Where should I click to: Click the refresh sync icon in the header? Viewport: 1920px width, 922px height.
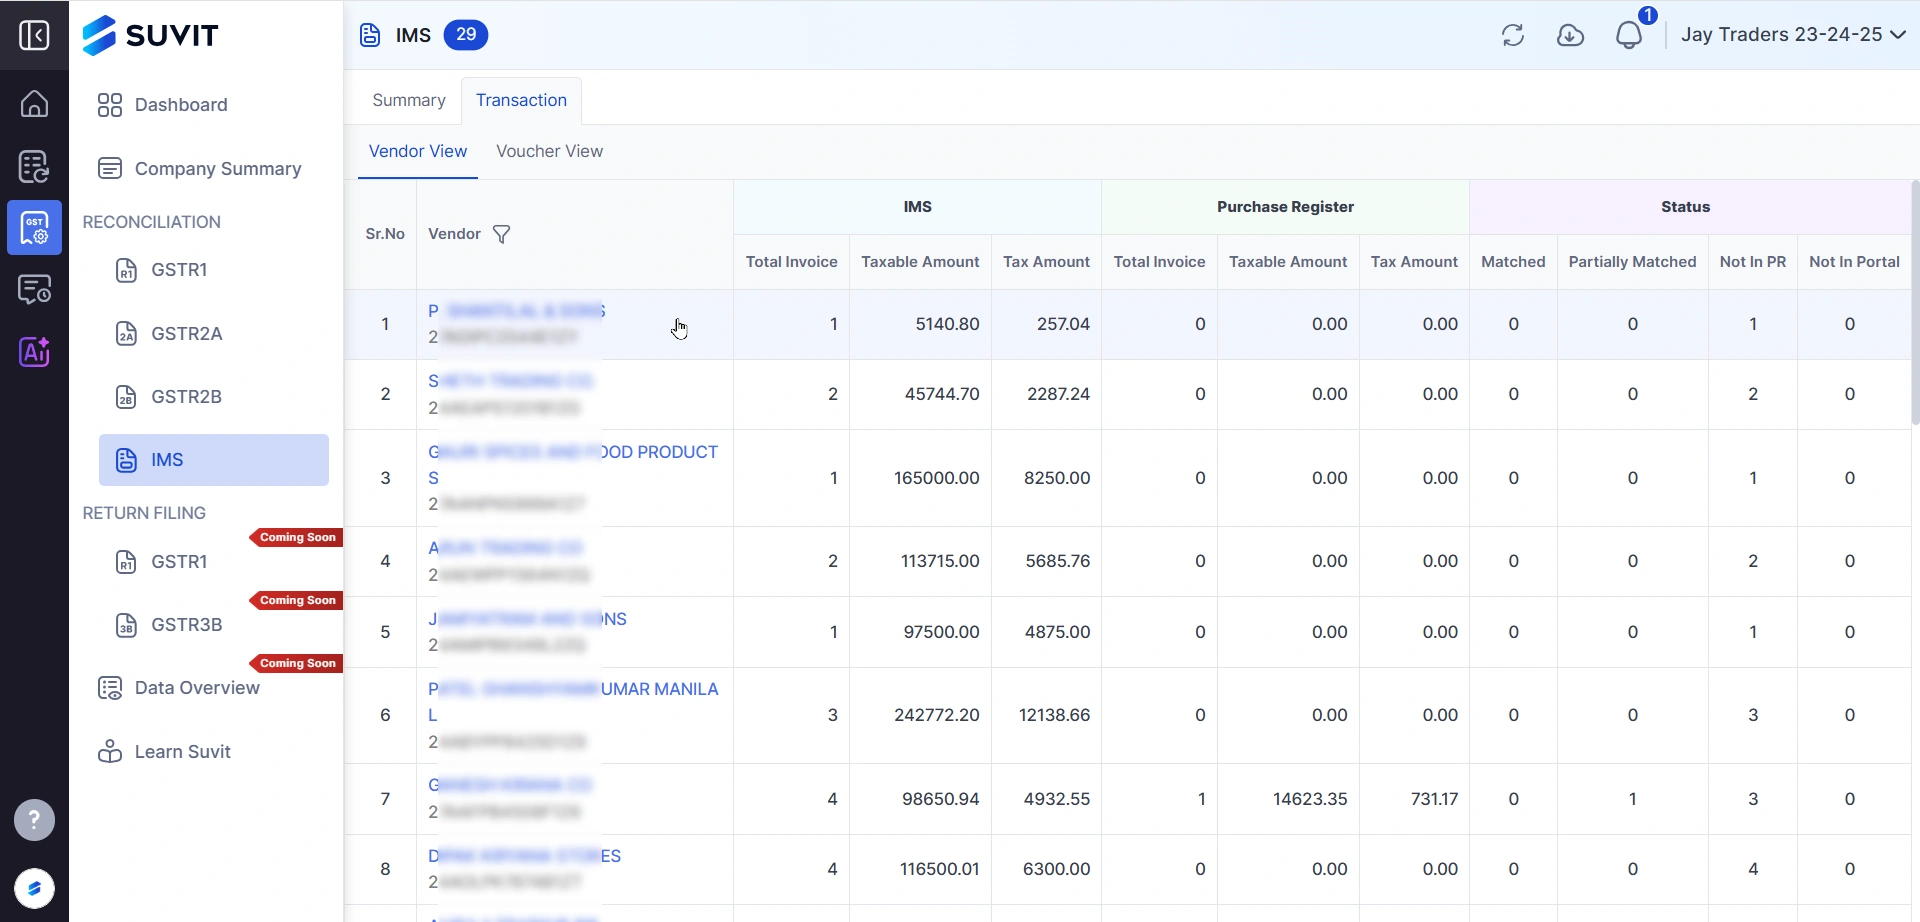coord(1512,36)
